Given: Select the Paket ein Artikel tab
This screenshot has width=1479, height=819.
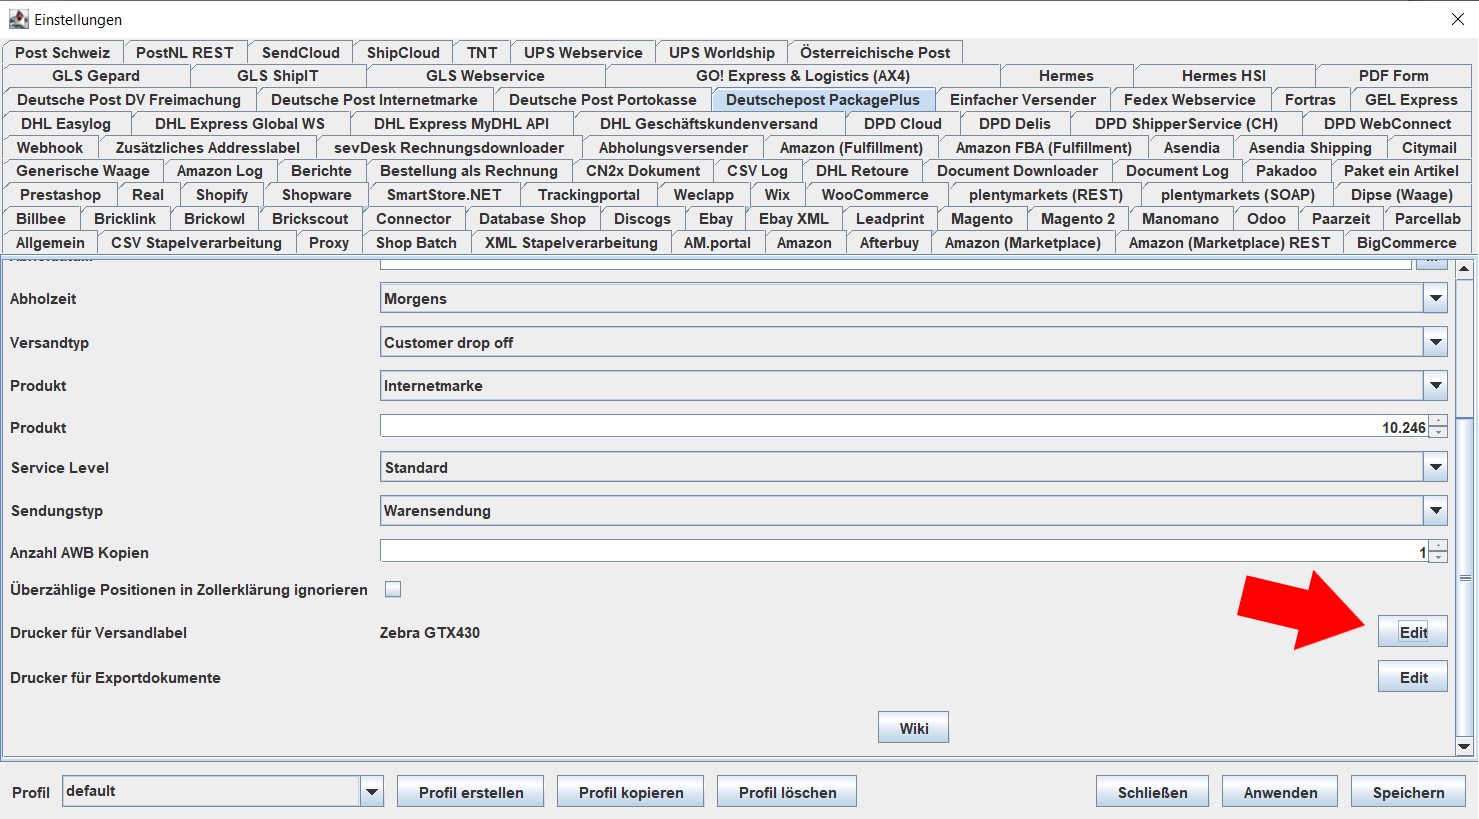Looking at the screenshot, I should pos(1400,171).
